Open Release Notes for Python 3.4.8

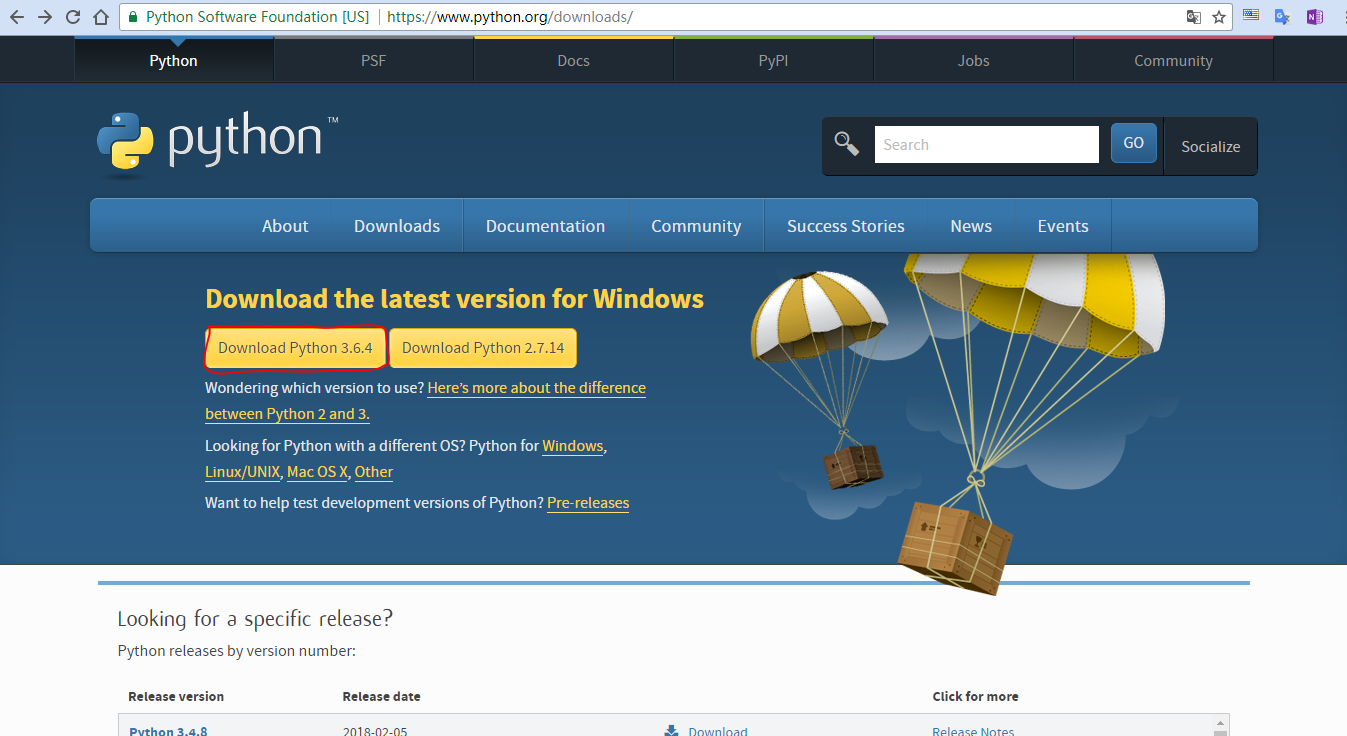point(973,731)
